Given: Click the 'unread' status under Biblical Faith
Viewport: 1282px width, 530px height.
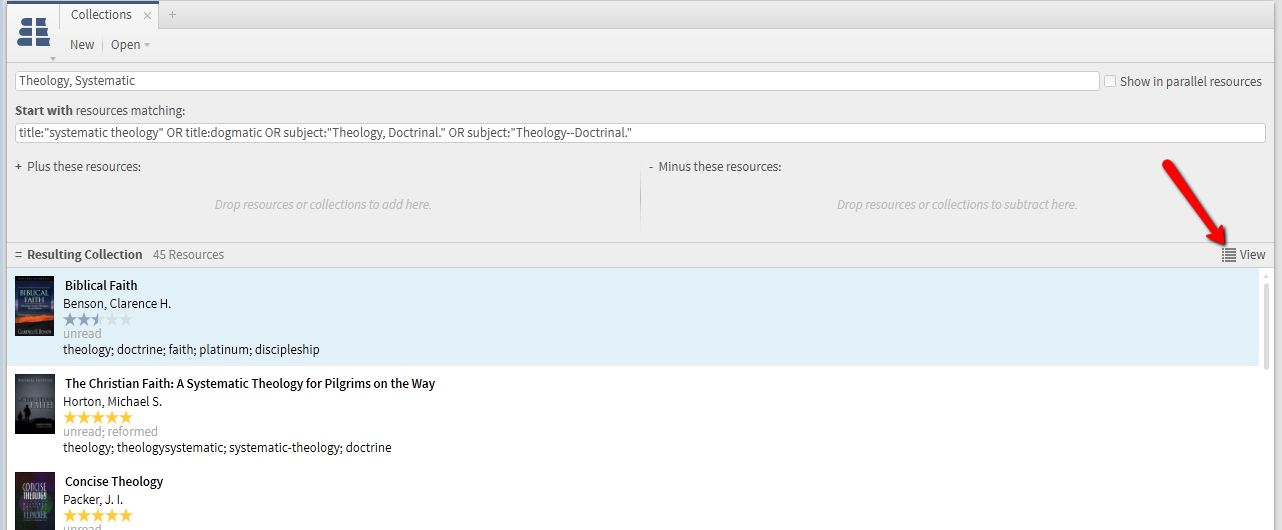Looking at the screenshot, I should [x=82, y=334].
